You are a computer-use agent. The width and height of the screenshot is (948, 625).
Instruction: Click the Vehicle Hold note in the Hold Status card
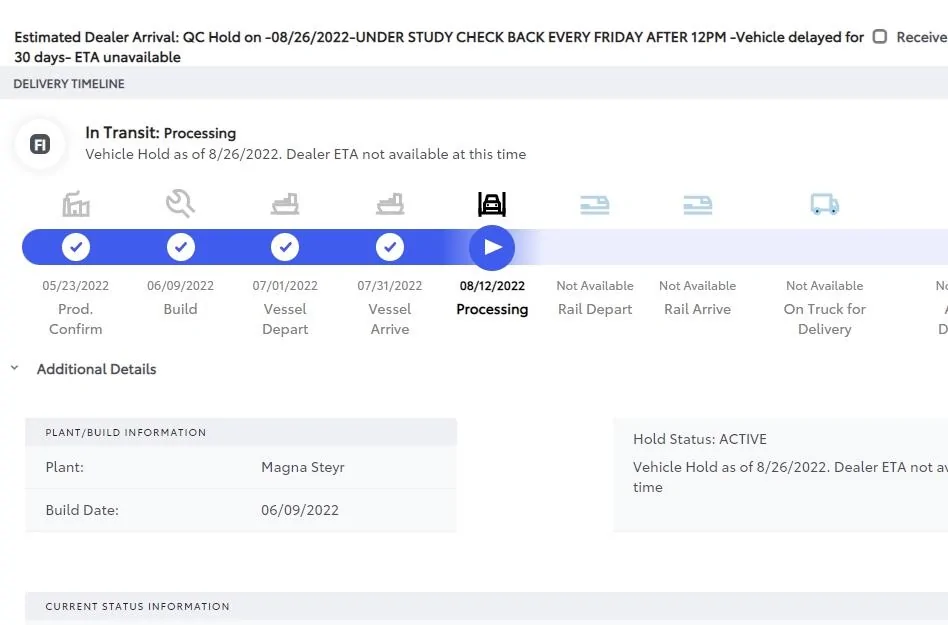tap(790, 477)
